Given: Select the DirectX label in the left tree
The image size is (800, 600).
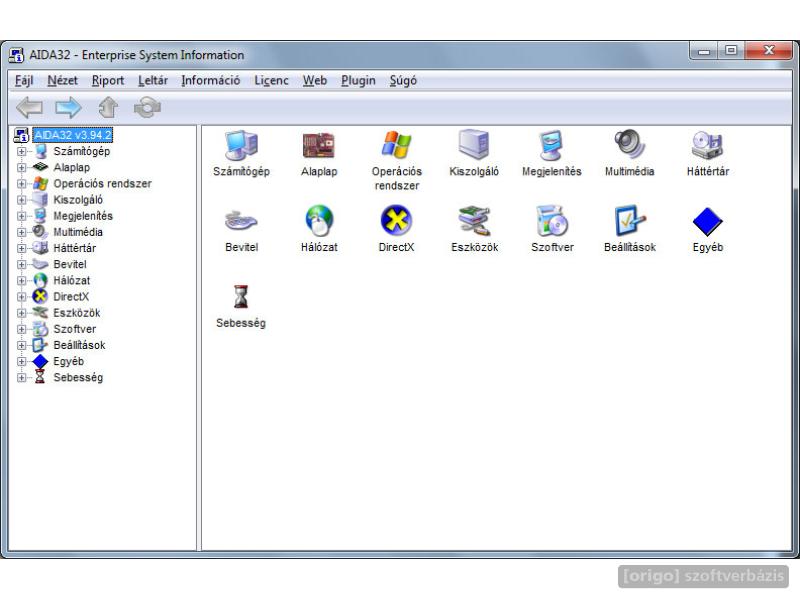Looking at the screenshot, I should (71, 297).
